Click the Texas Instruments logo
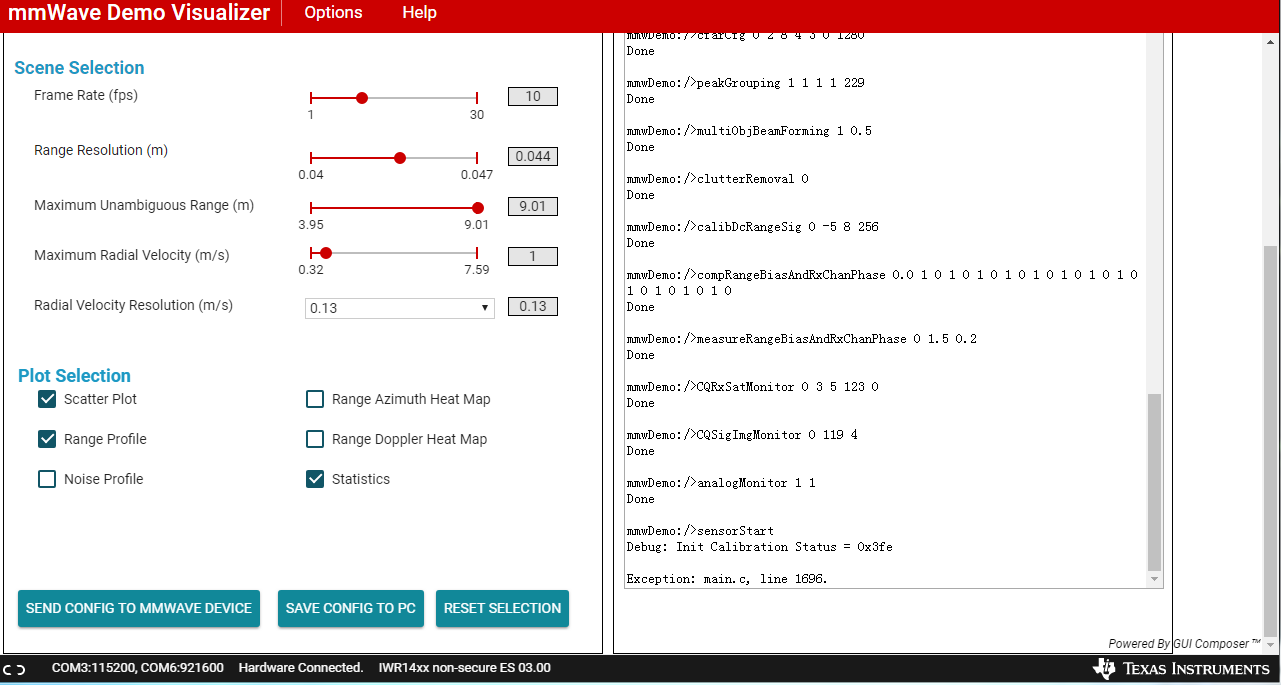The height and width of the screenshot is (685, 1281). [x=1181, y=668]
